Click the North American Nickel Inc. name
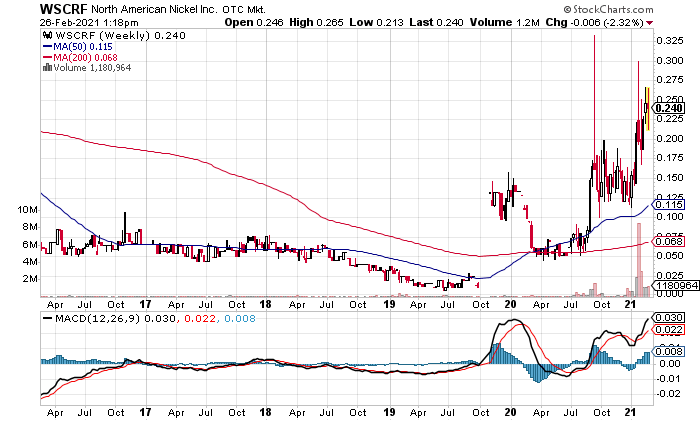 154,9
